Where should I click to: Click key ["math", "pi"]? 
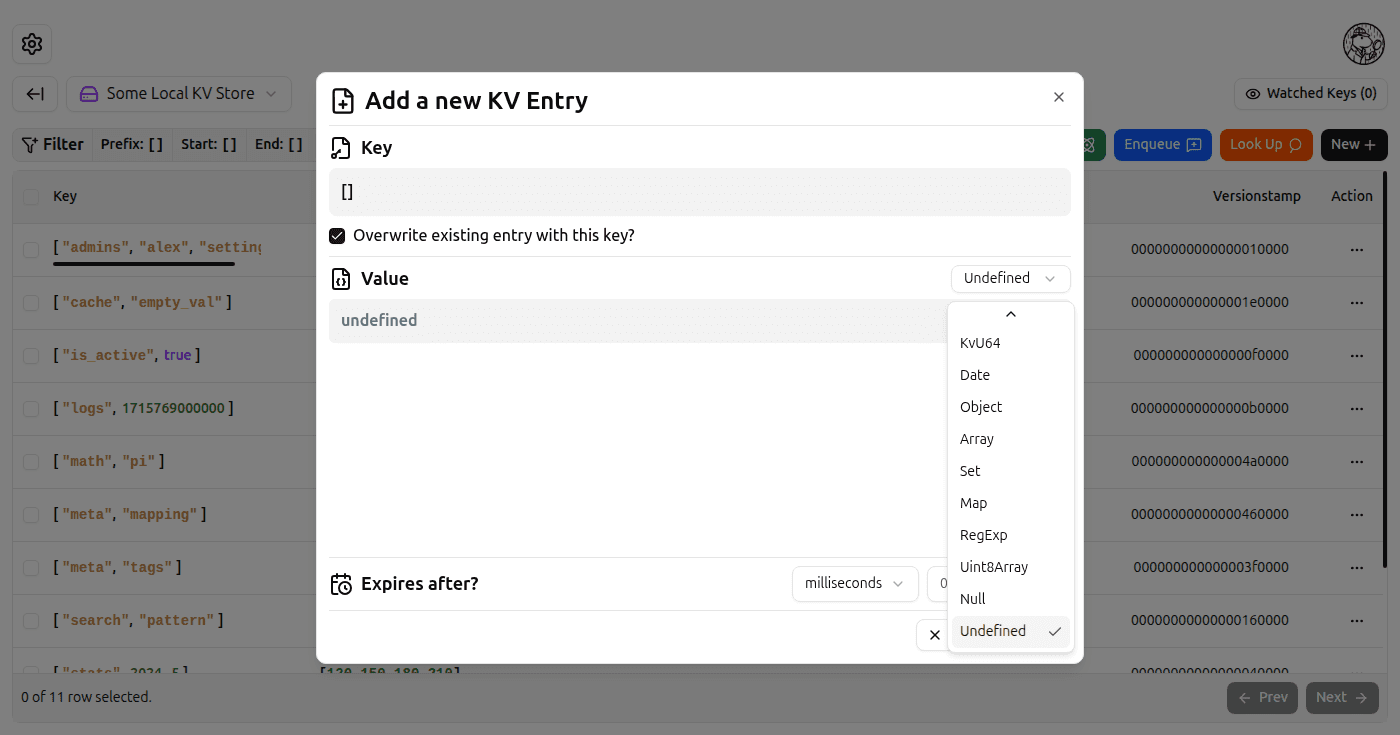(108, 461)
